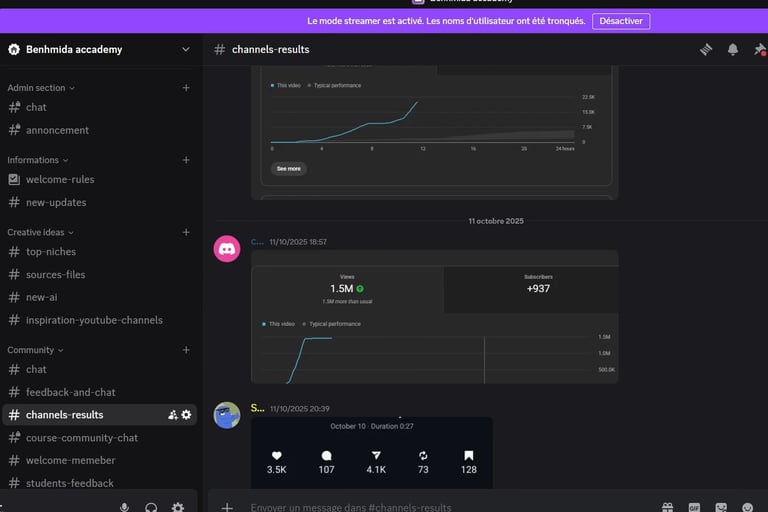Mute the microphone
768x512 pixels.
tap(124, 507)
